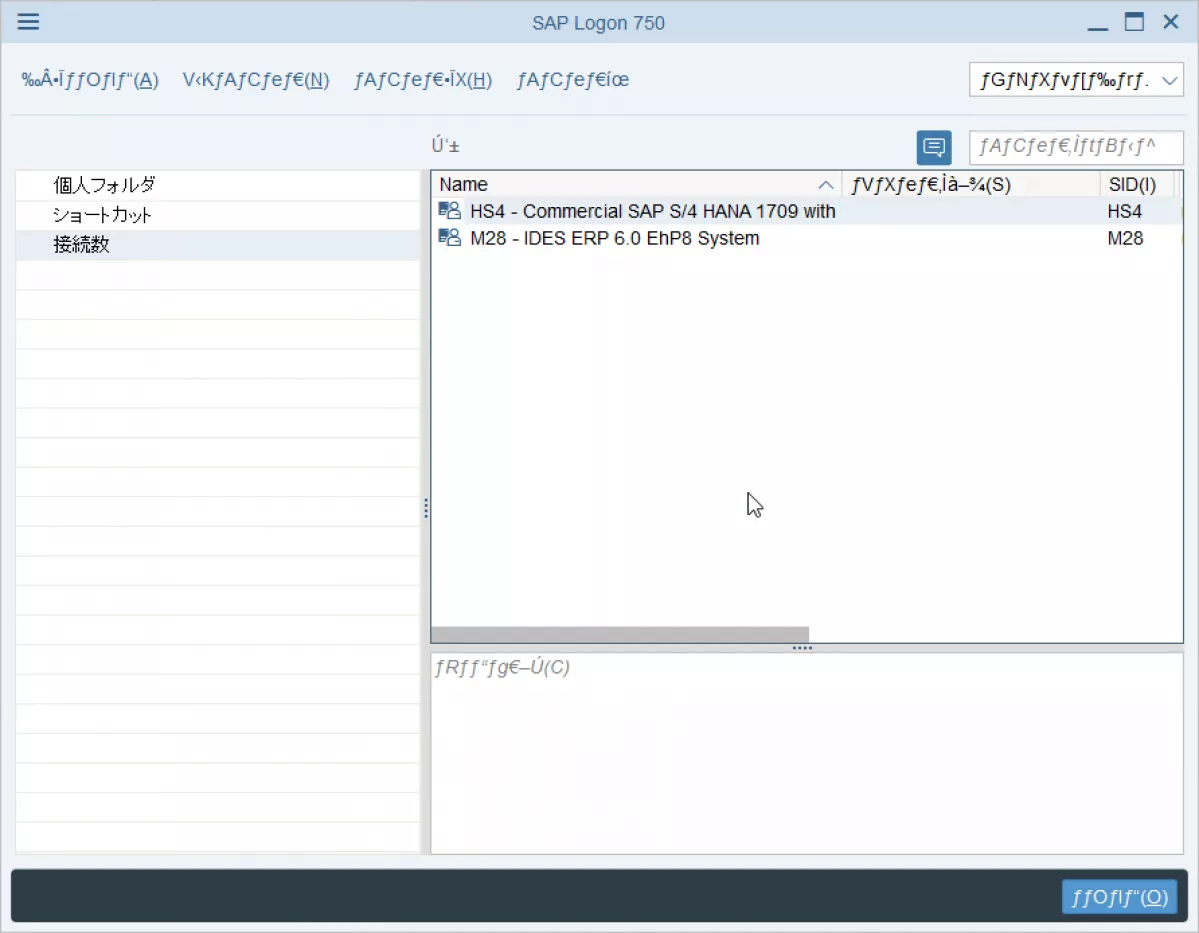This screenshot has width=1199, height=933.
Task: Click toolbar item ending with (N)
Action: click(x=255, y=80)
